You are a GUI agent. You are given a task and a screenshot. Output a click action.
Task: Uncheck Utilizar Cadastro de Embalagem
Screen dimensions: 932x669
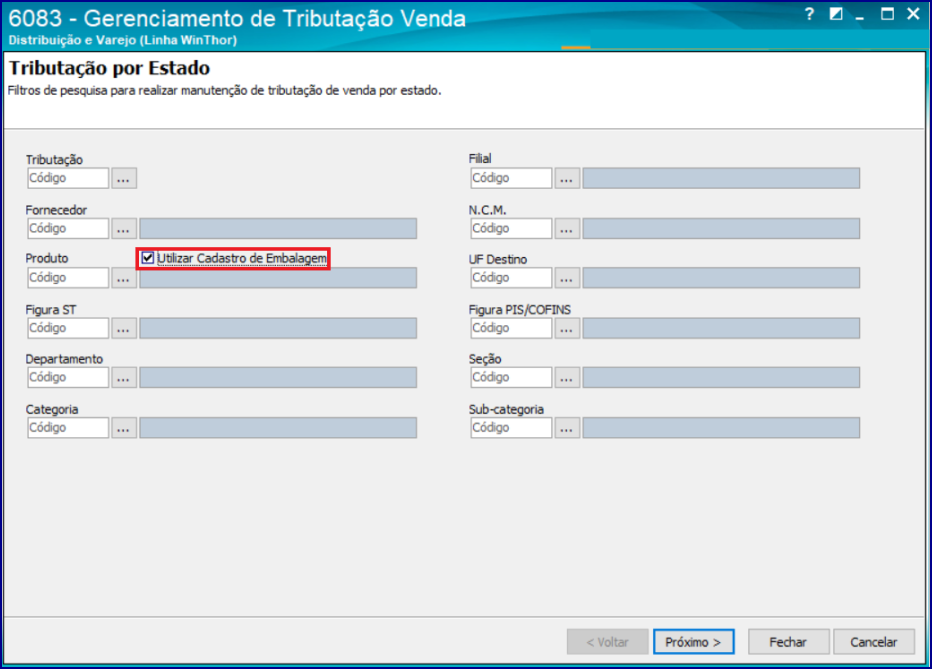point(148,258)
